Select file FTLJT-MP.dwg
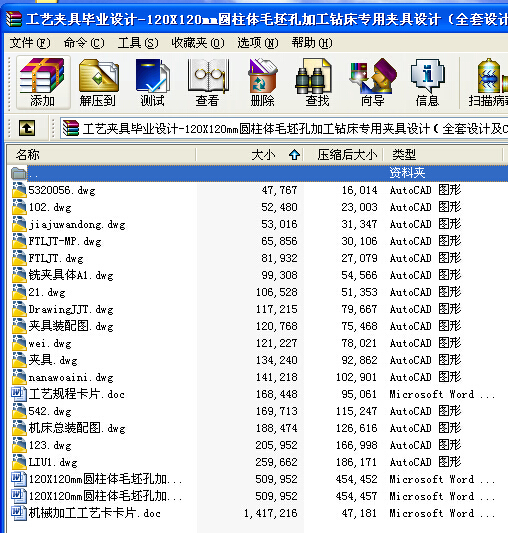Viewport: 508px width, 533px height. click(x=65, y=241)
